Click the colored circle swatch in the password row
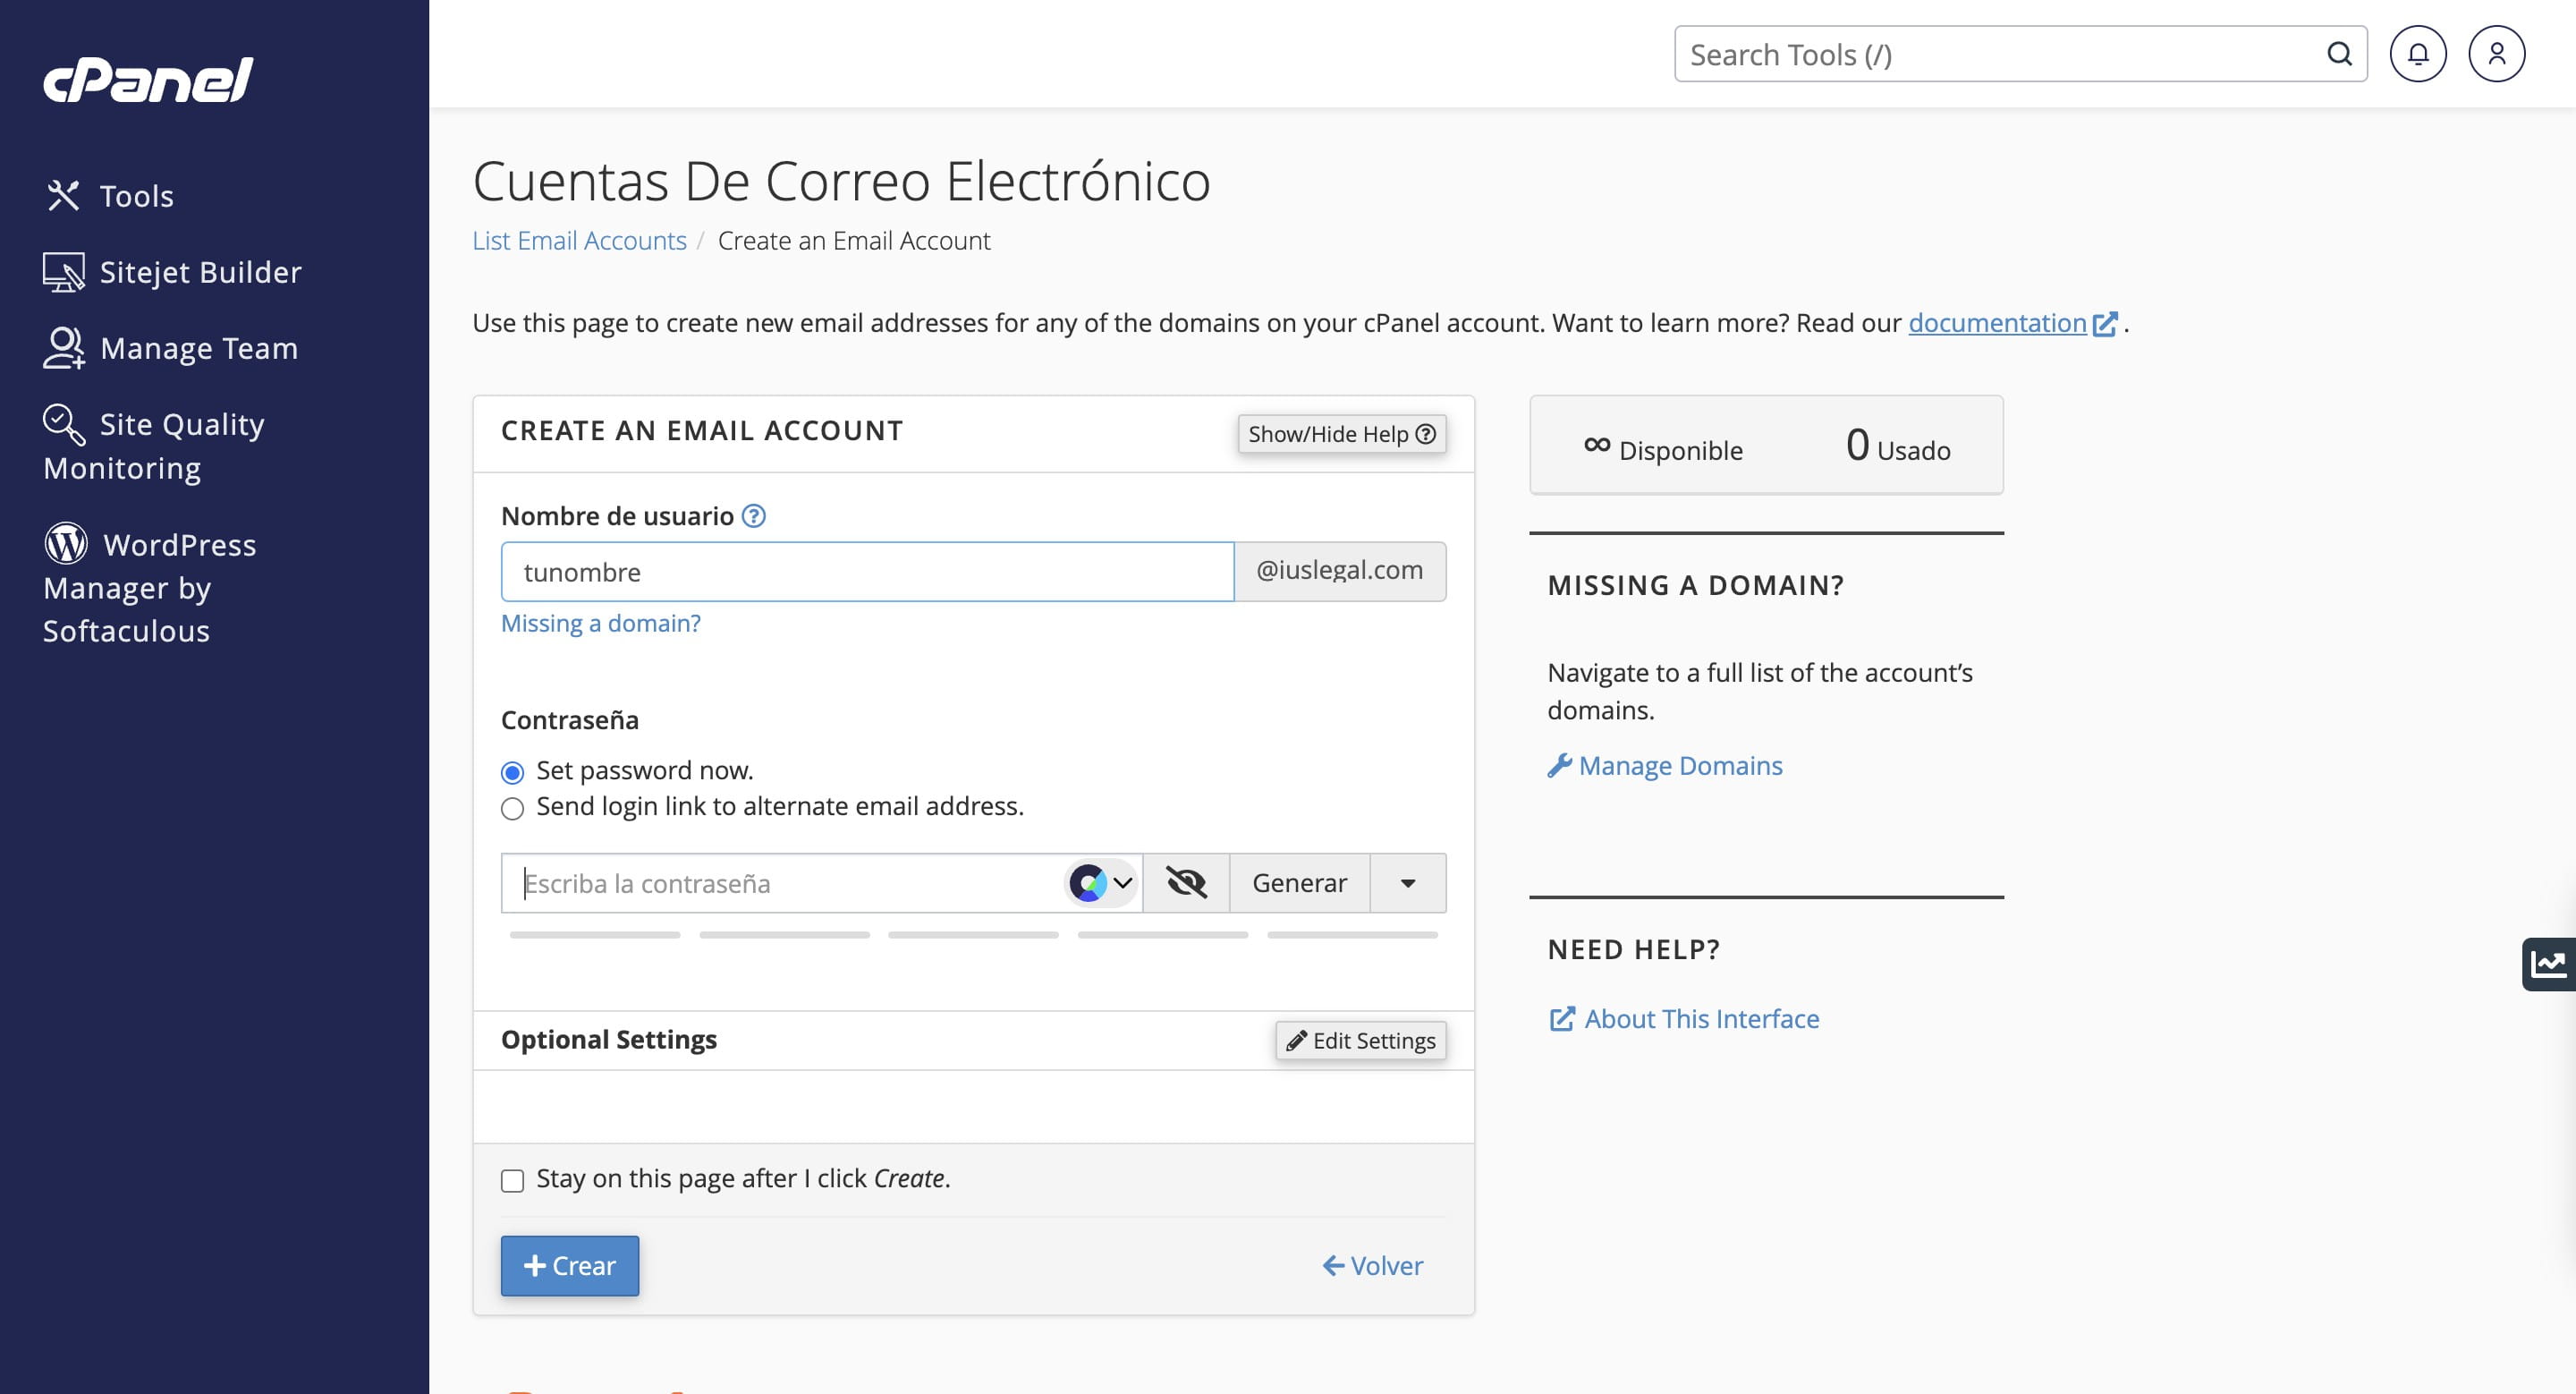Image resolution: width=2576 pixels, height=1394 pixels. (1089, 883)
